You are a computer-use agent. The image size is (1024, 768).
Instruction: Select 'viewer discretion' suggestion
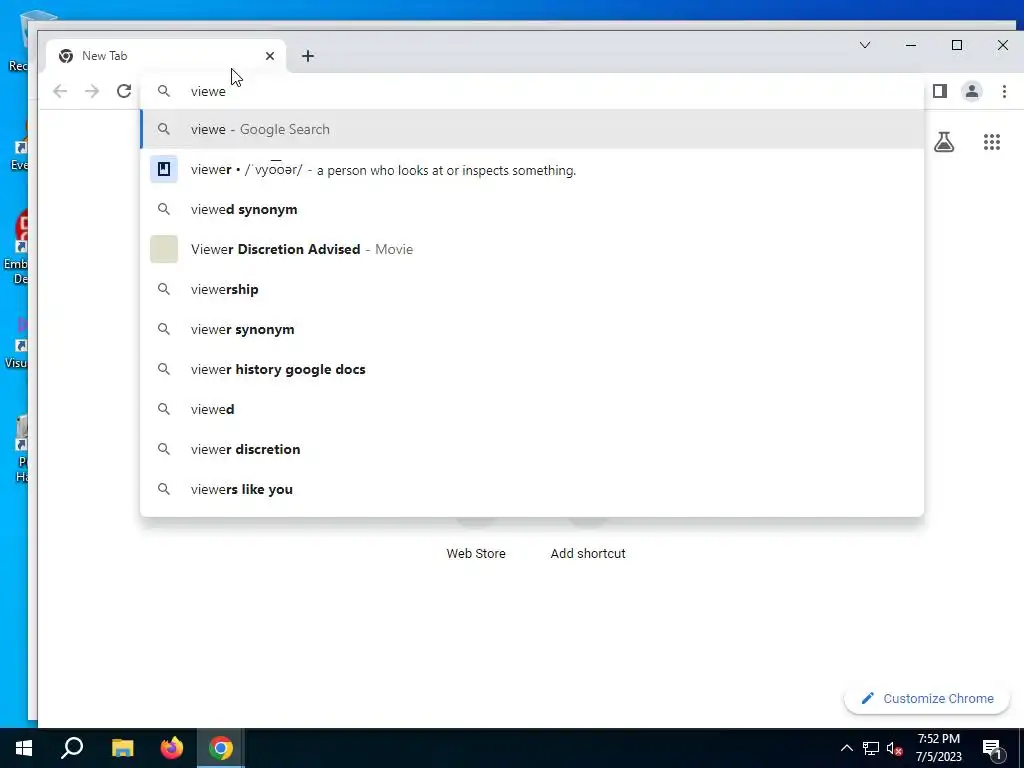[x=532, y=449]
